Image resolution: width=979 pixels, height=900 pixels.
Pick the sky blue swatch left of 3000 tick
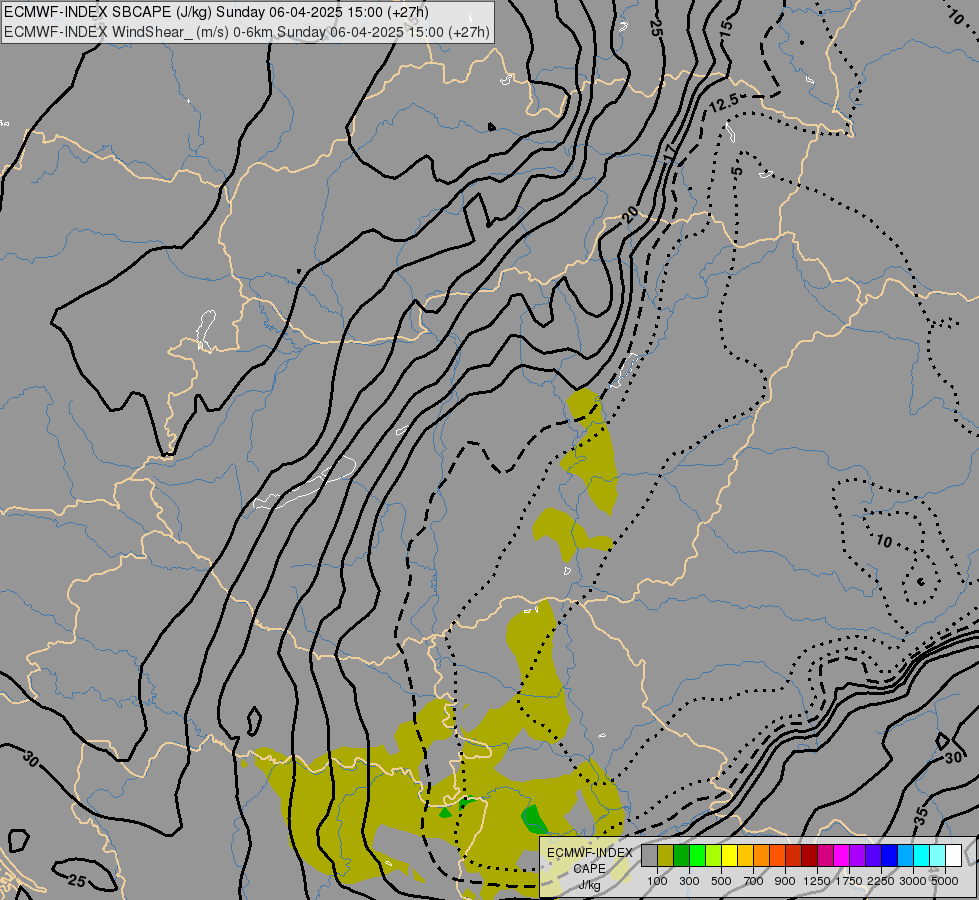[x=905, y=856]
